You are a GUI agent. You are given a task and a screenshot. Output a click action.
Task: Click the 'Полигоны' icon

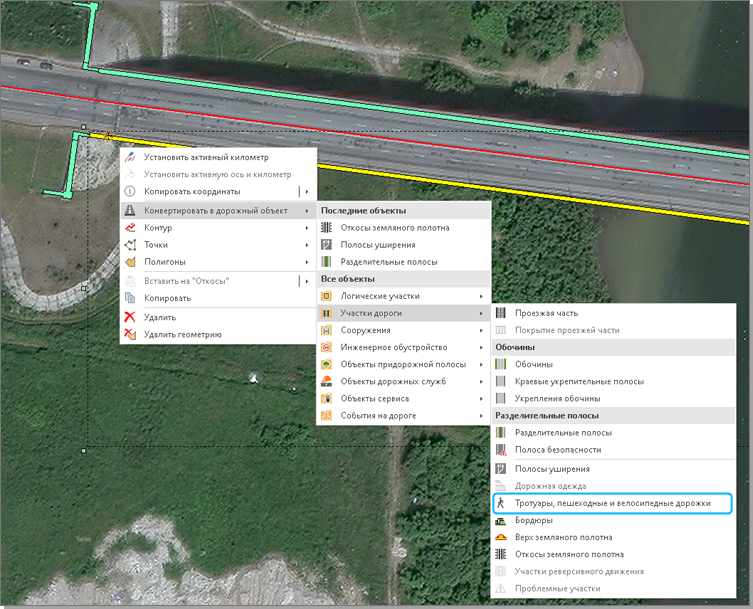click(130, 262)
